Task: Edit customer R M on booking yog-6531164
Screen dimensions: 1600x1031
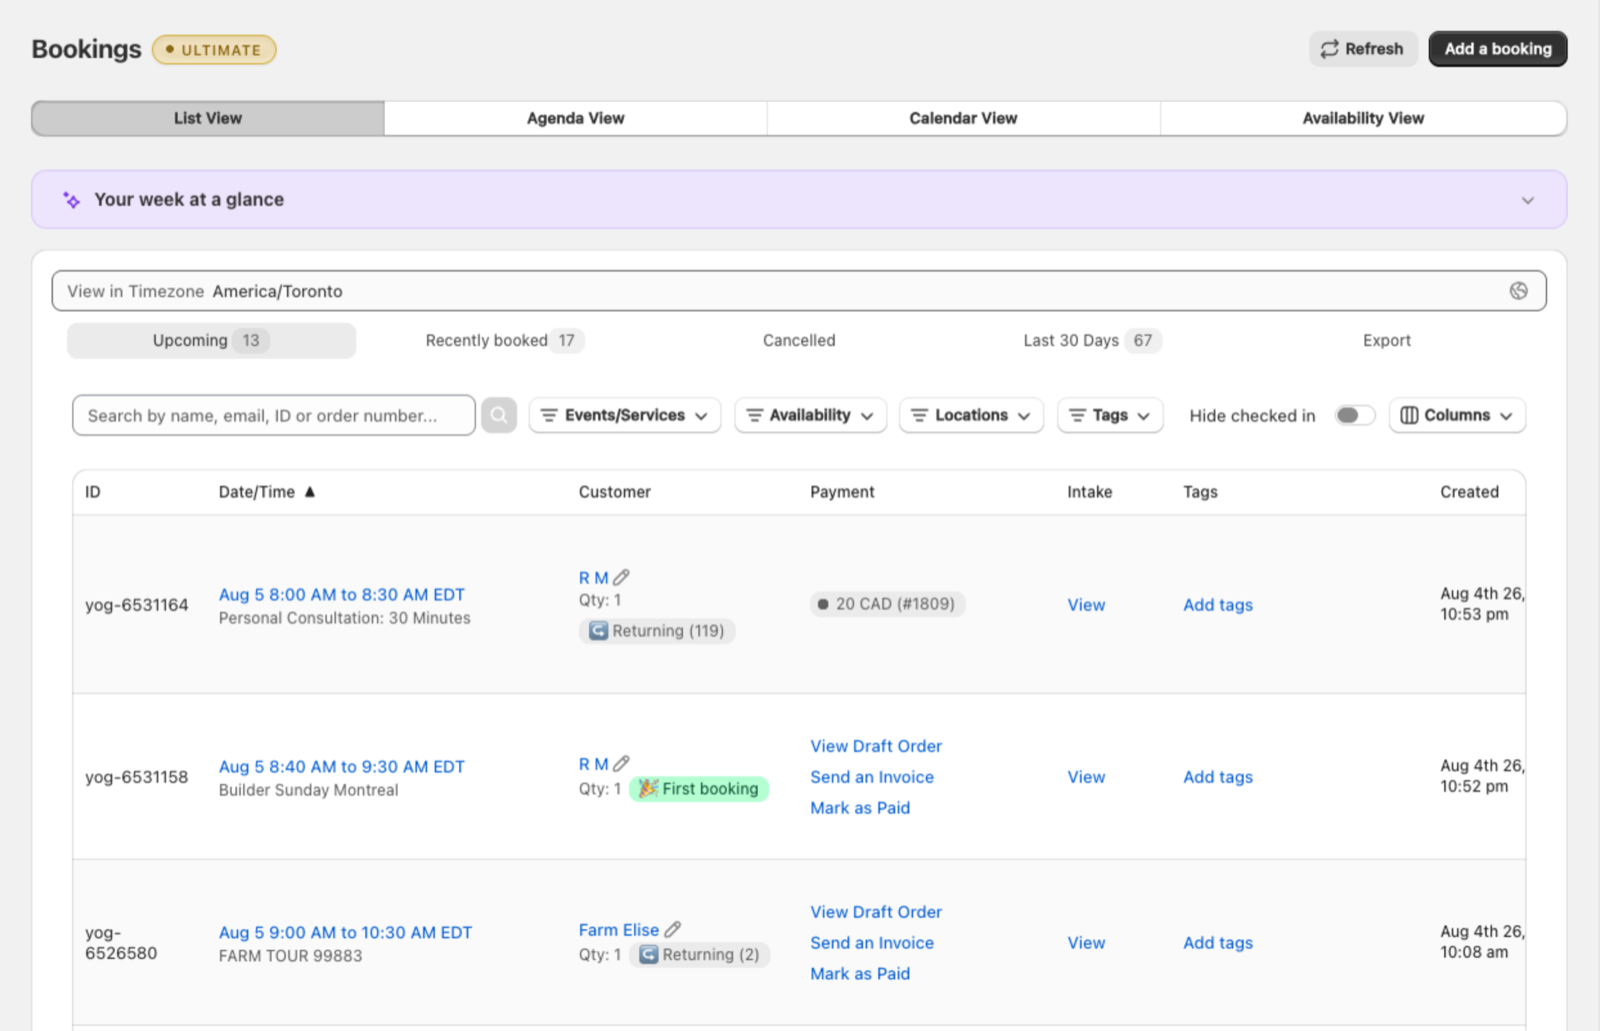Action: point(621,577)
